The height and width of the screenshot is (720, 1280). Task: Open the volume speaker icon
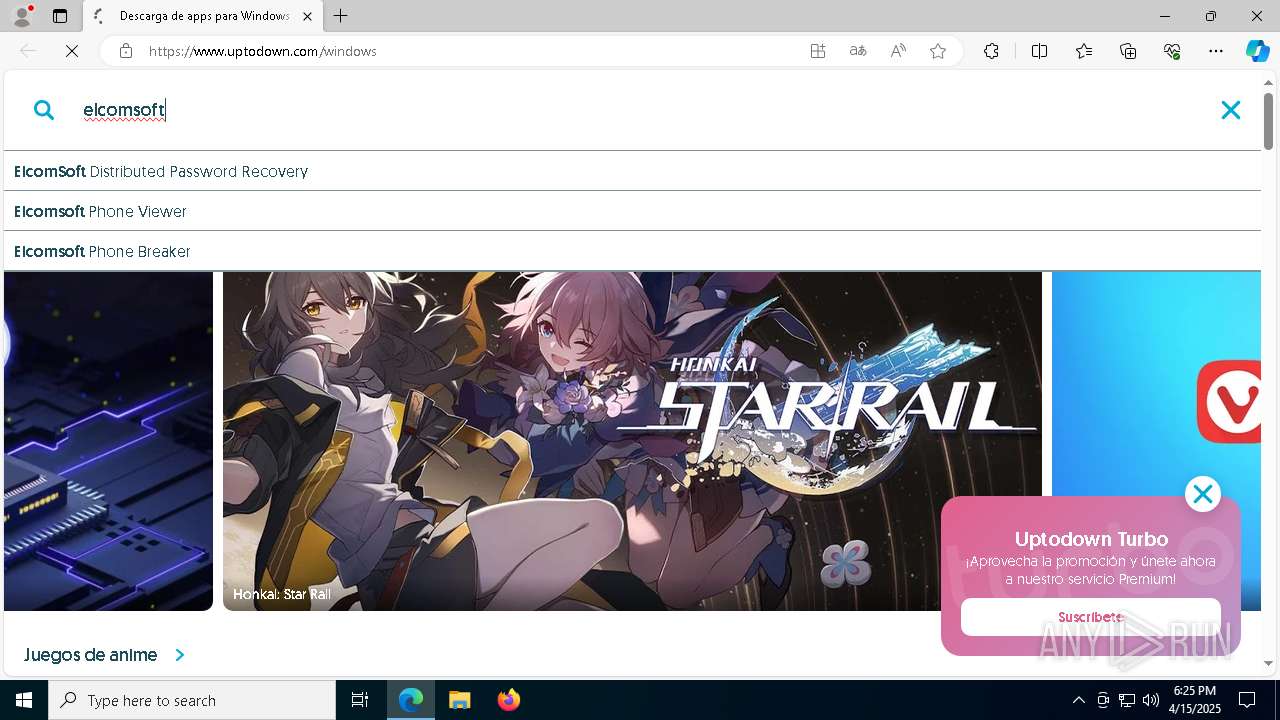pyautogui.click(x=1151, y=700)
